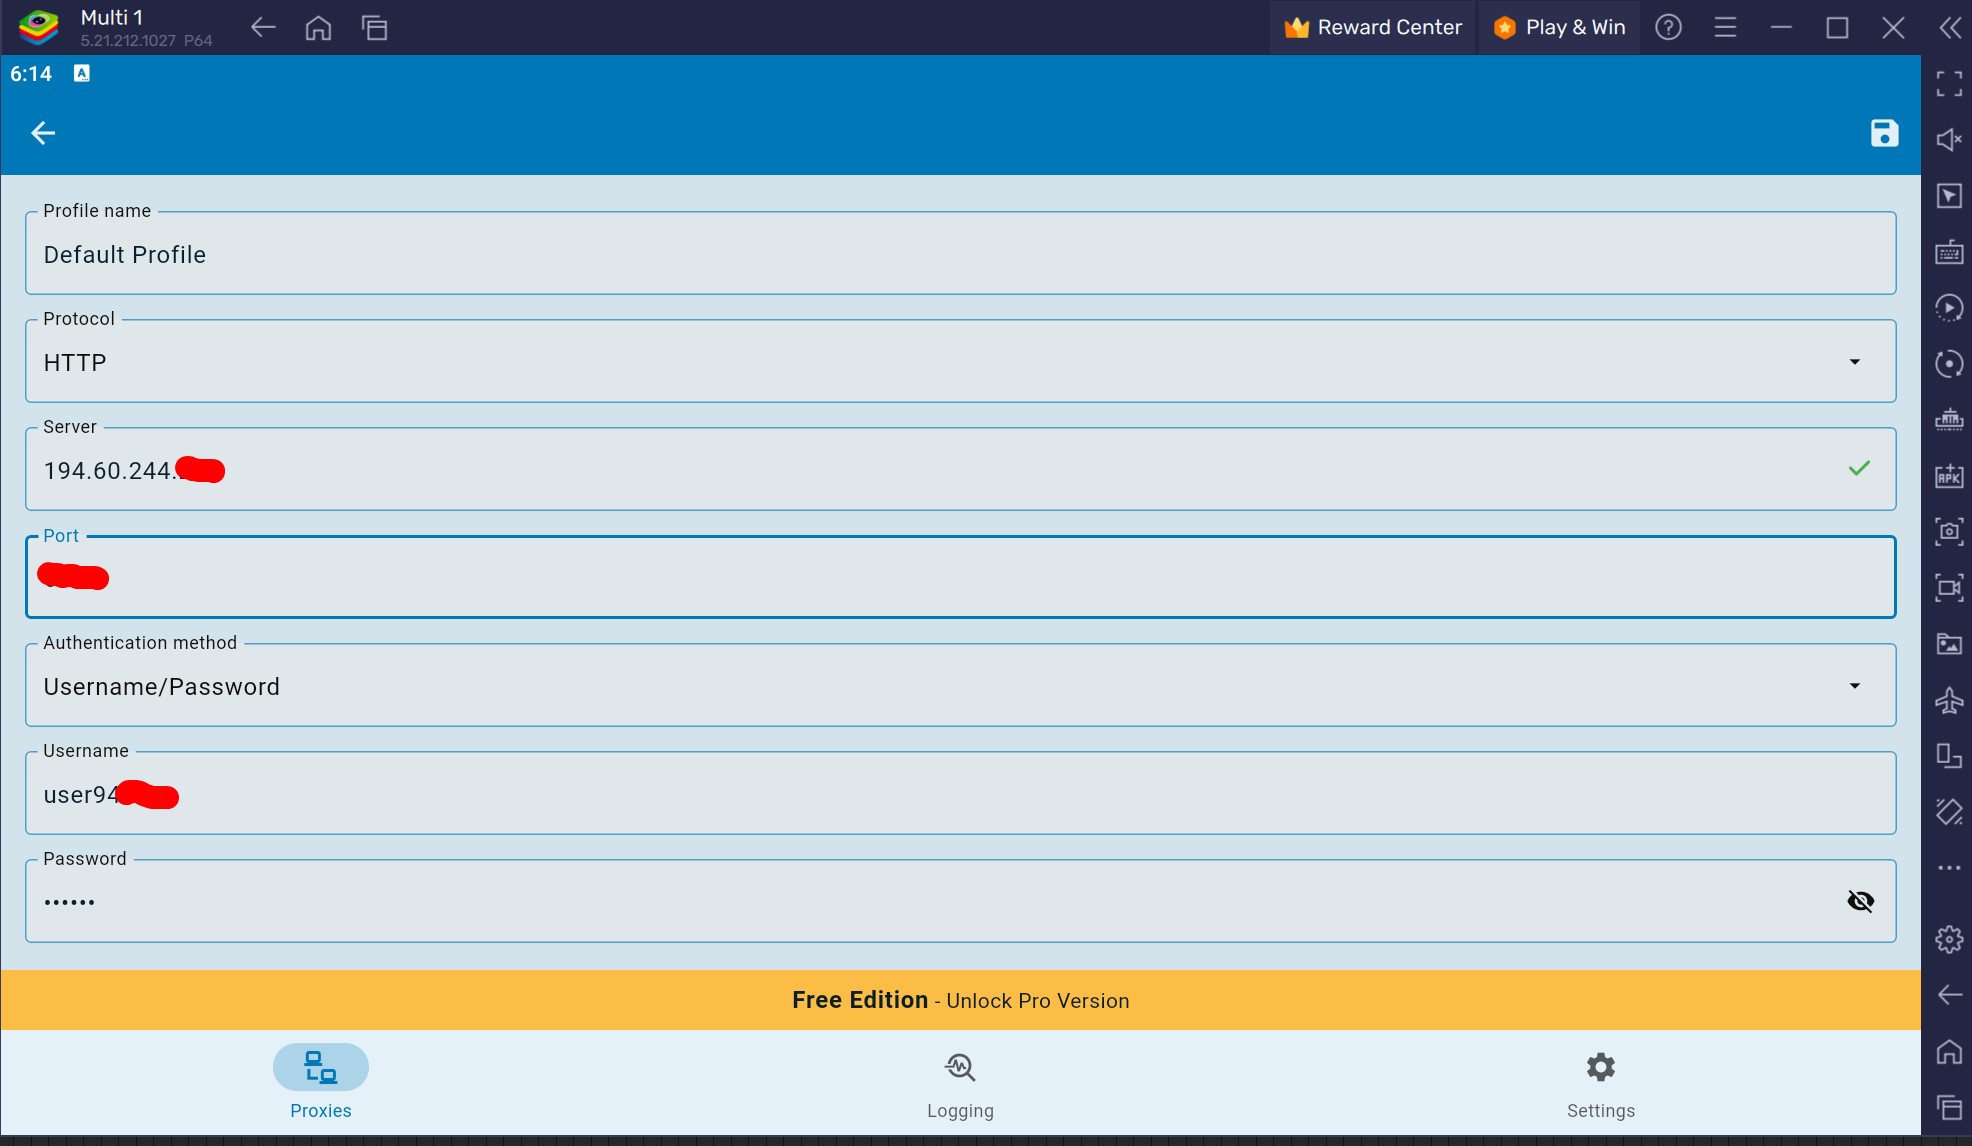Viewport: 1972px width, 1146px height.
Task: Expand Authentication method dropdown
Action: 1855,684
